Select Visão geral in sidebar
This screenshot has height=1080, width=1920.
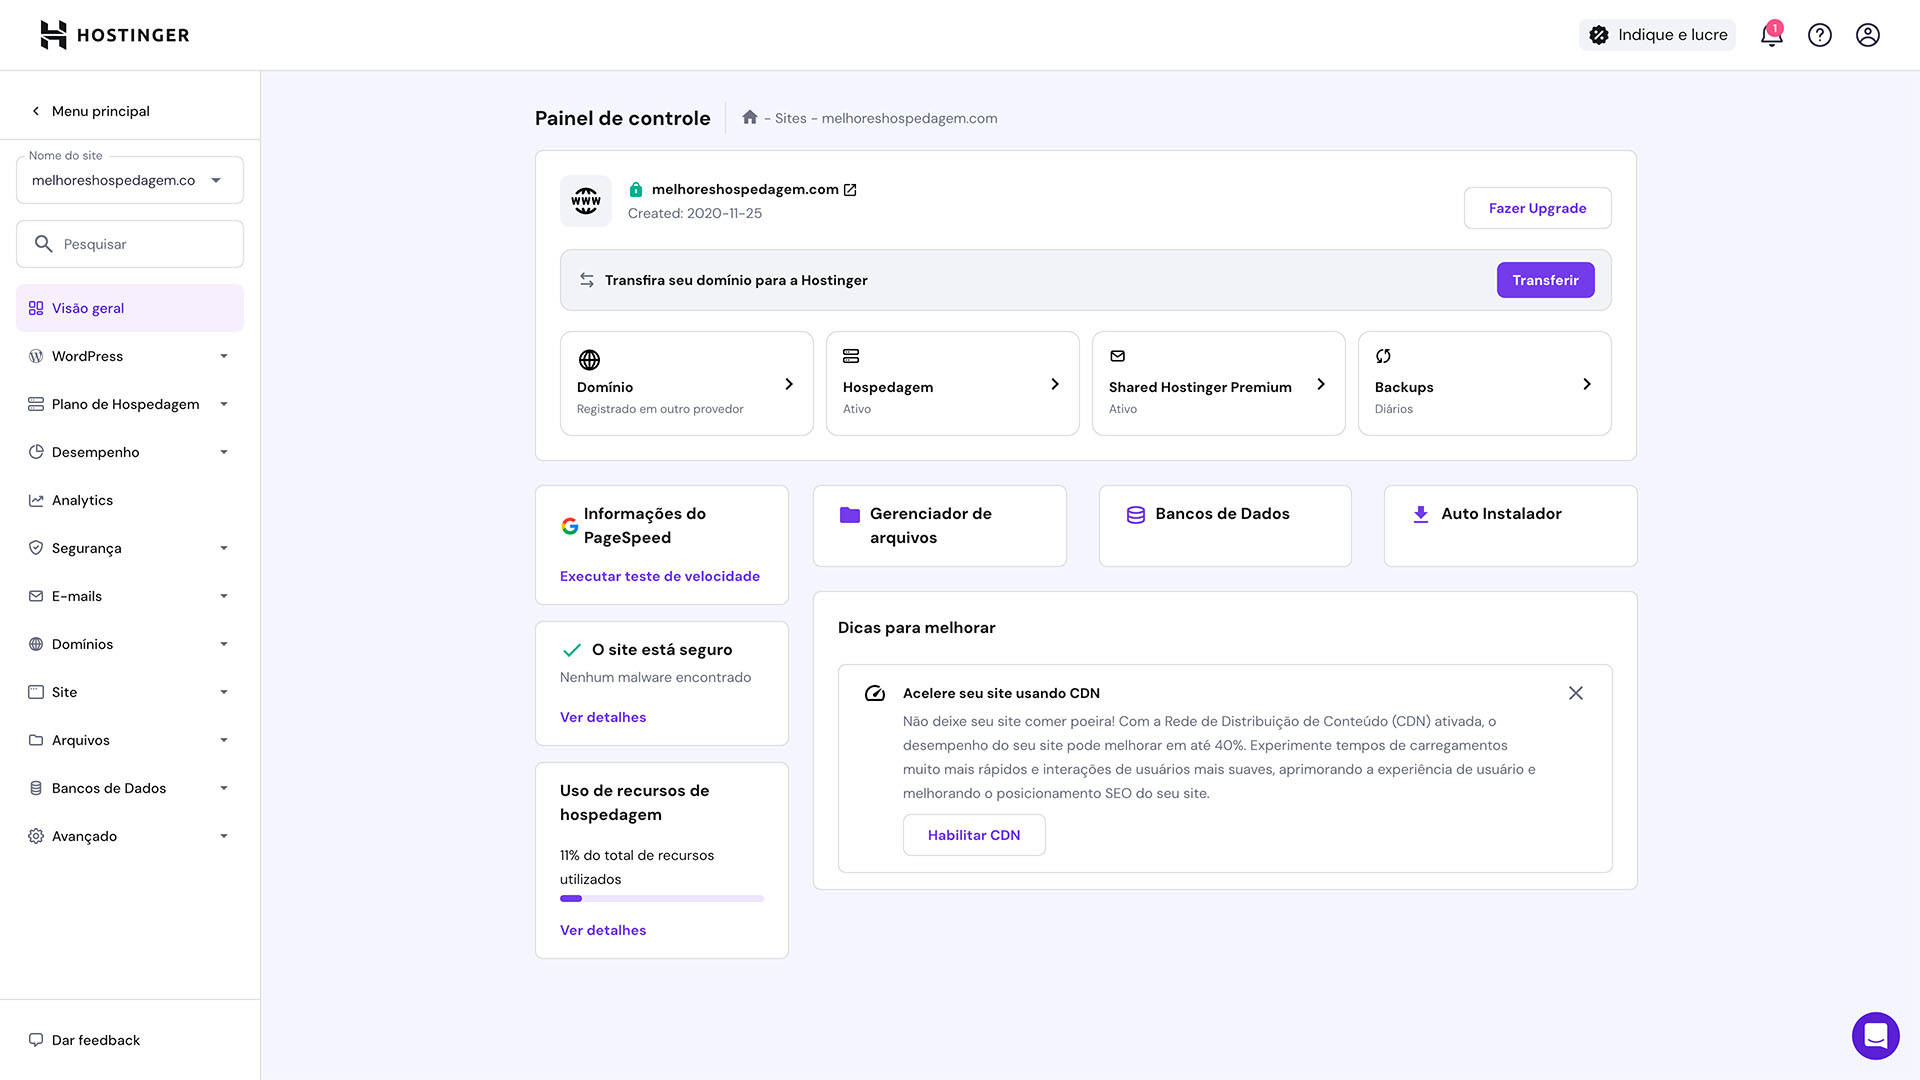(130, 308)
